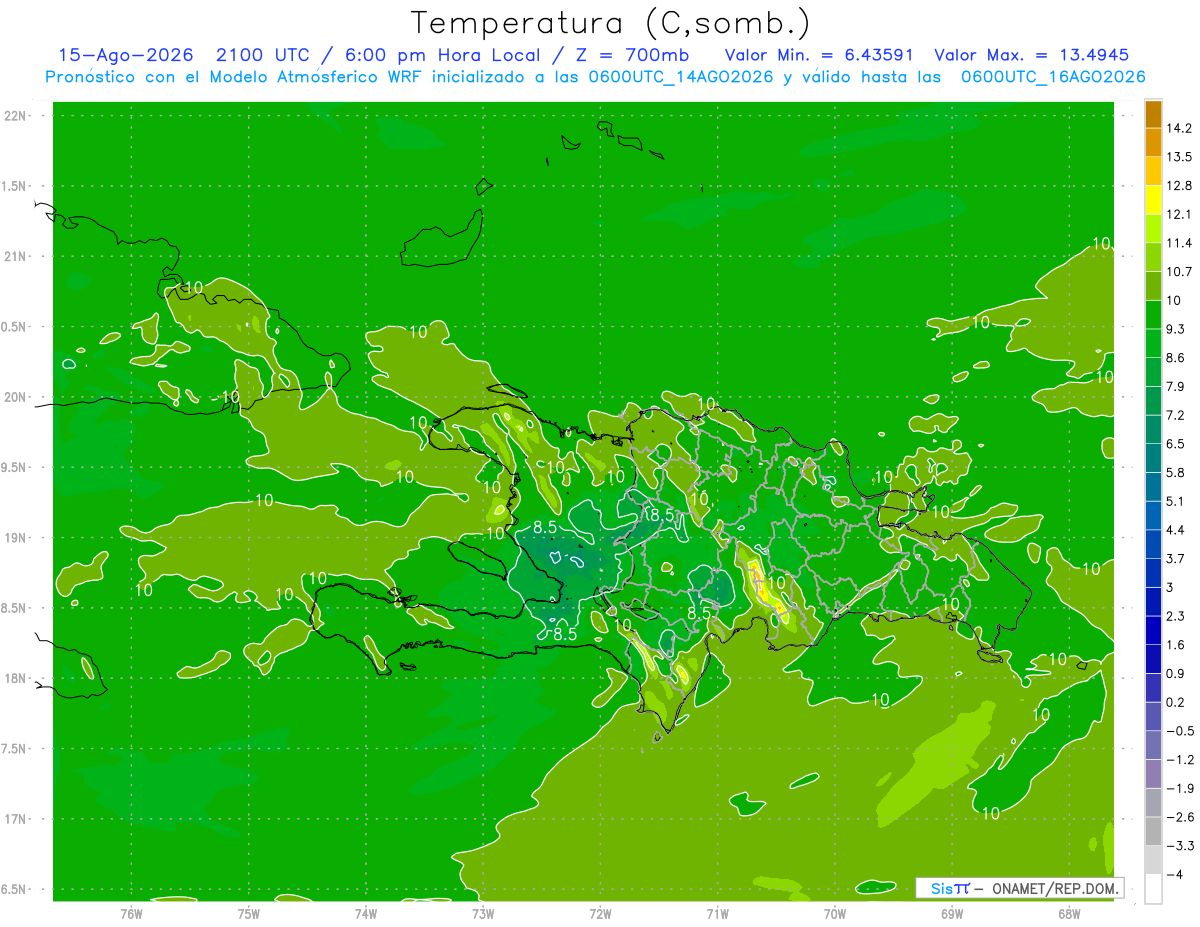Click the legend value 6.5

coord(1177,444)
